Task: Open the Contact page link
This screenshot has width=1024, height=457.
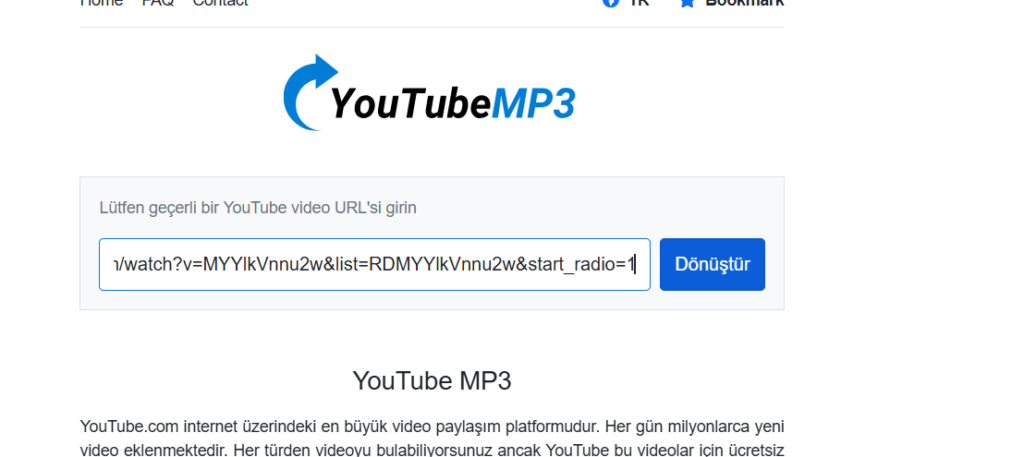Action: (220, 3)
